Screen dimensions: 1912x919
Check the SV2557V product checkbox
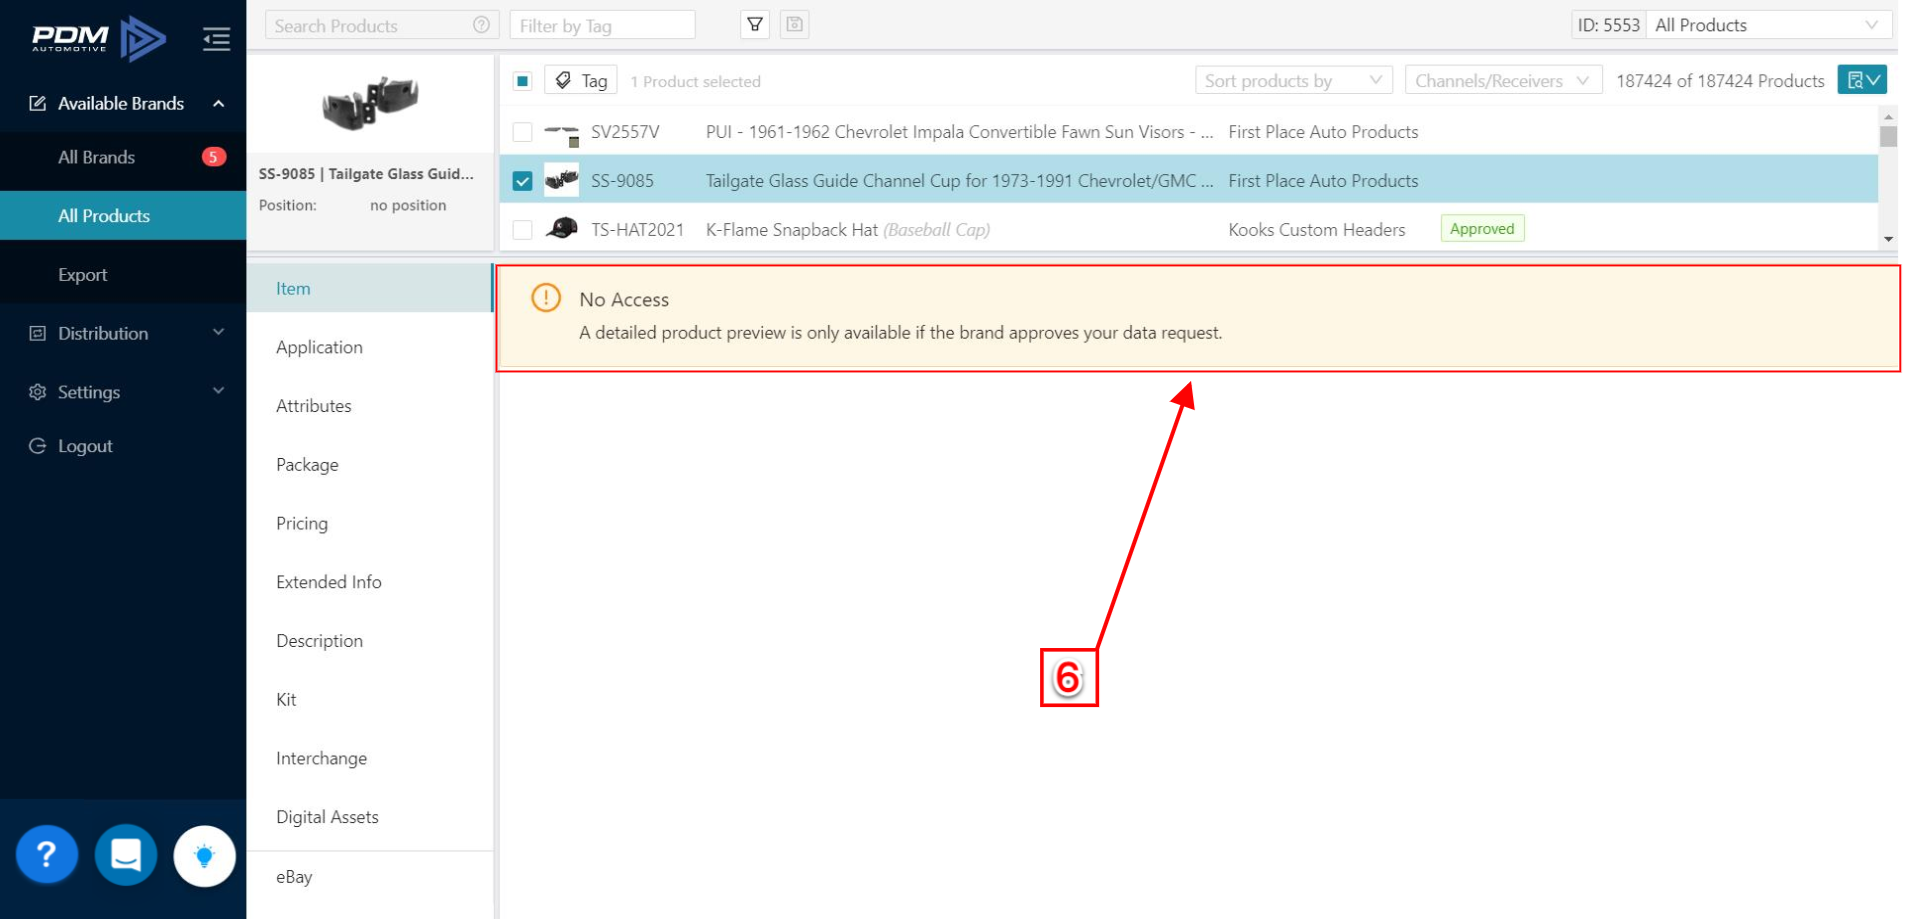pos(522,132)
